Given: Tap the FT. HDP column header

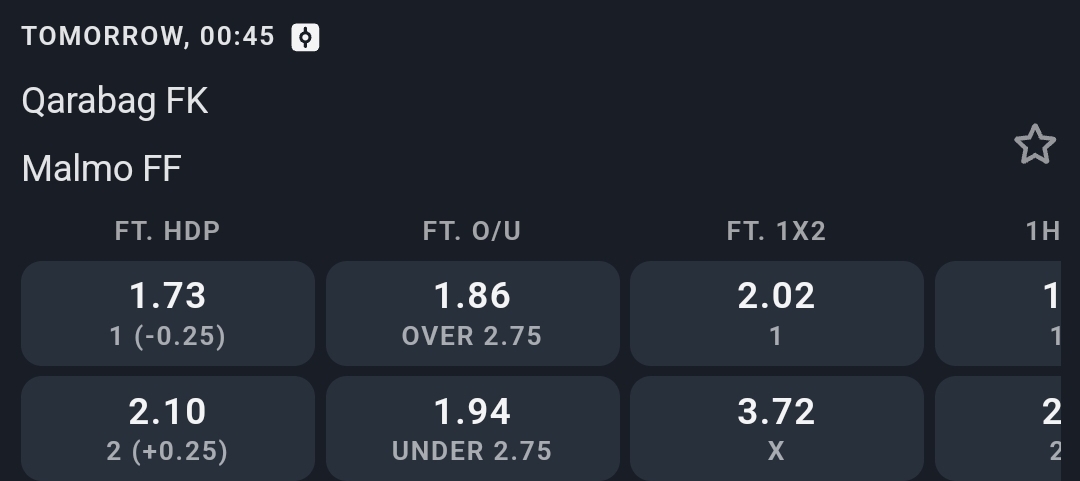Looking at the screenshot, I should point(168,231).
